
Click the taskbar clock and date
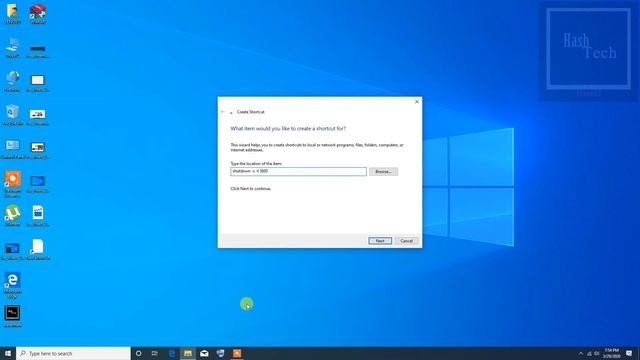611,353
